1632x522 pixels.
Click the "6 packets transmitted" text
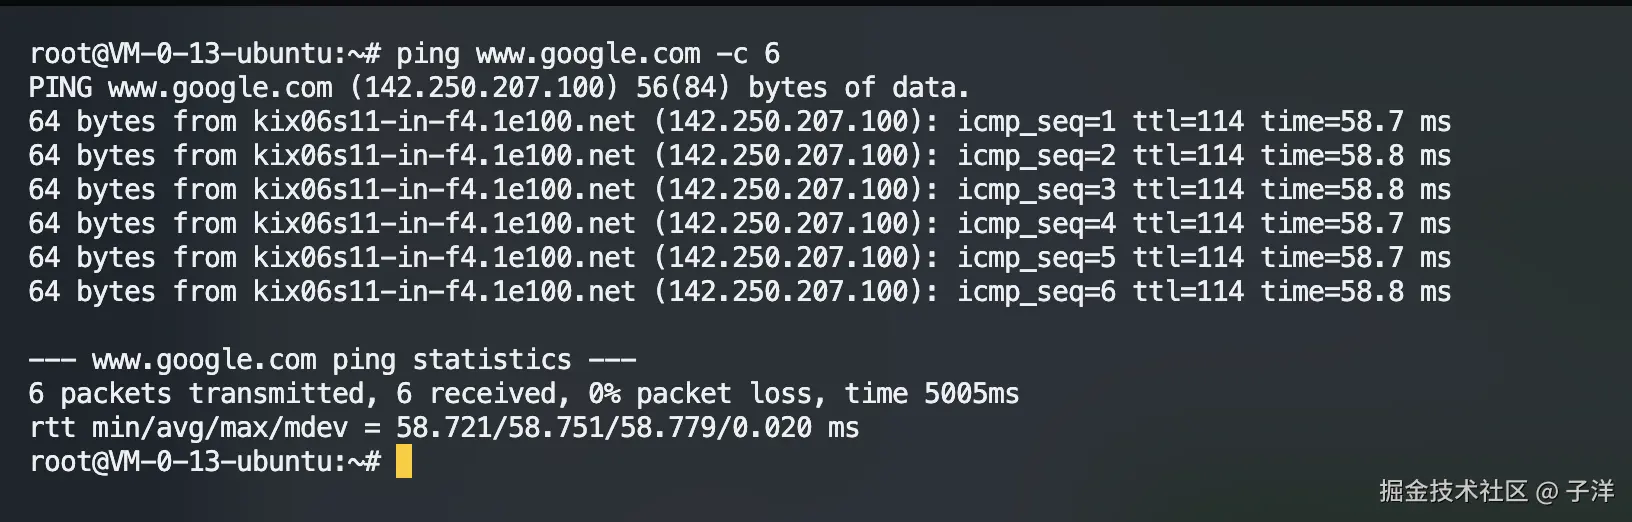point(197,394)
